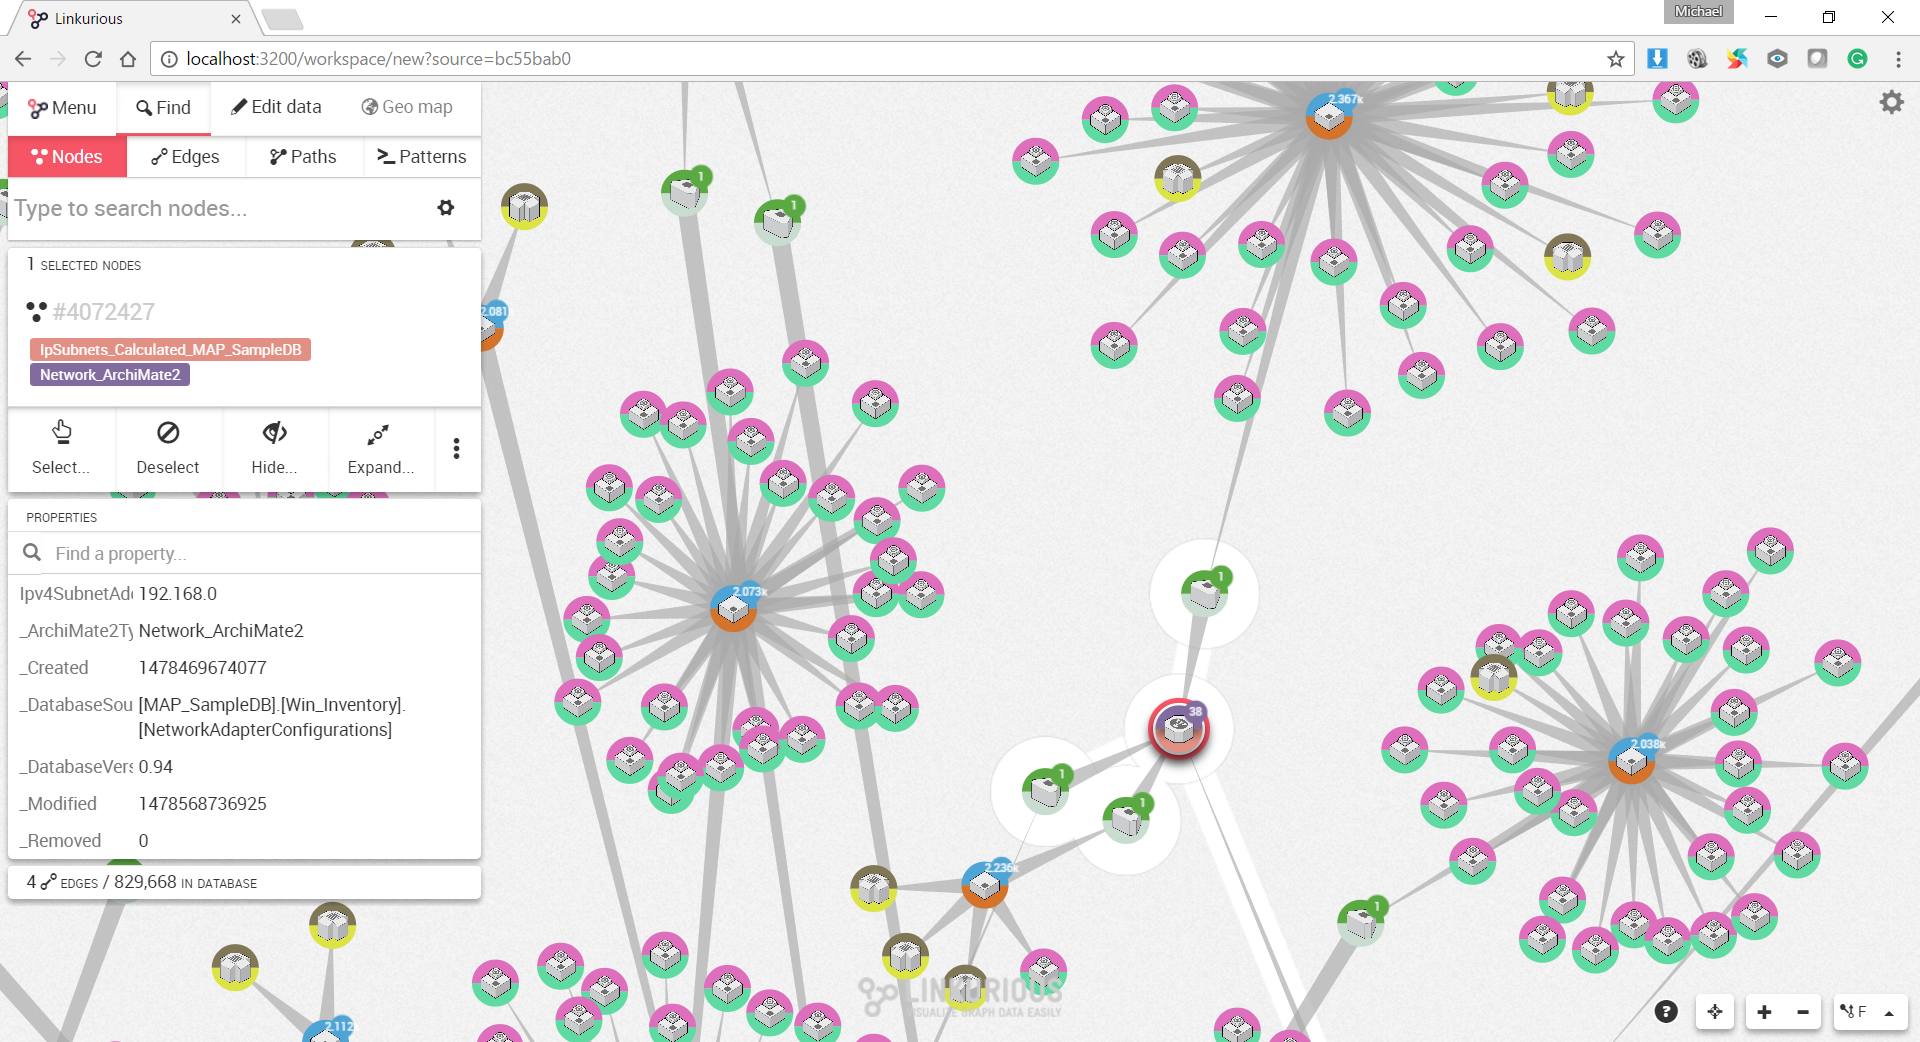This screenshot has width=1920, height=1042.
Task: Toggle the Edit data mode
Action: (276, 107)
